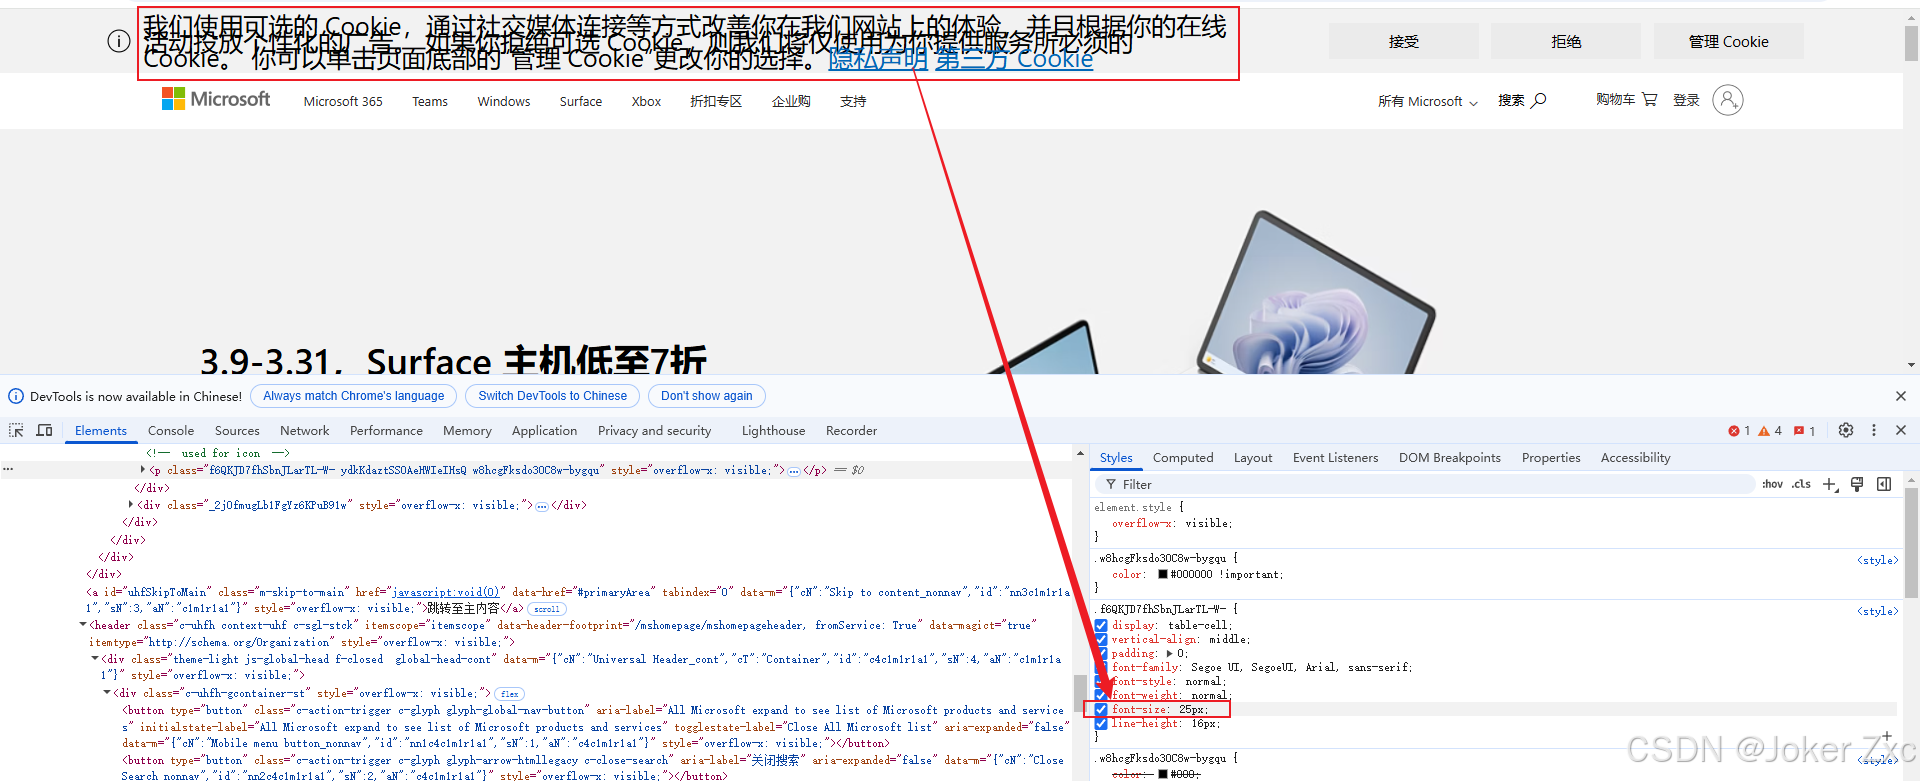Viewport: 1920px width, 781px height.
Task: Switch to the Sources tab
Action: coord(237,431)
